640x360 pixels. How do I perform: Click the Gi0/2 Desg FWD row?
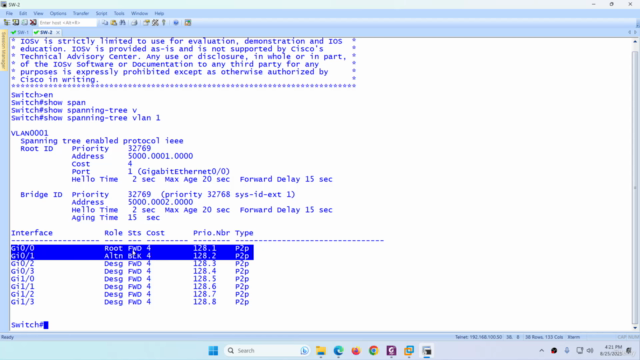coord(130,264)
